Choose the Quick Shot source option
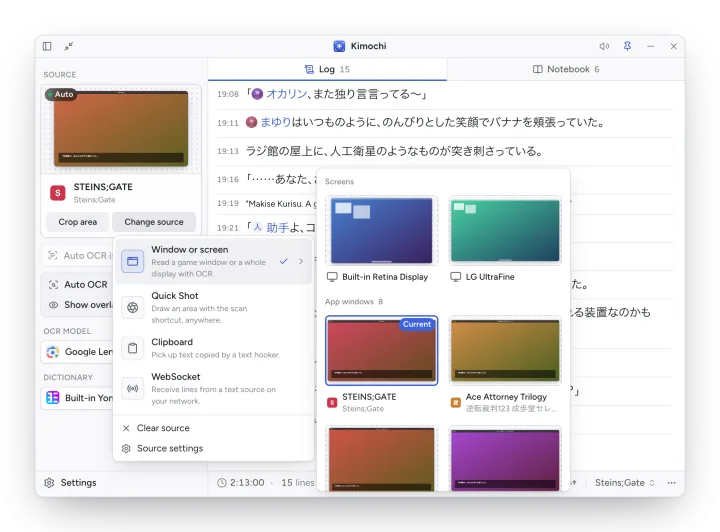This screenshot has height=532, width=720. 214,307
